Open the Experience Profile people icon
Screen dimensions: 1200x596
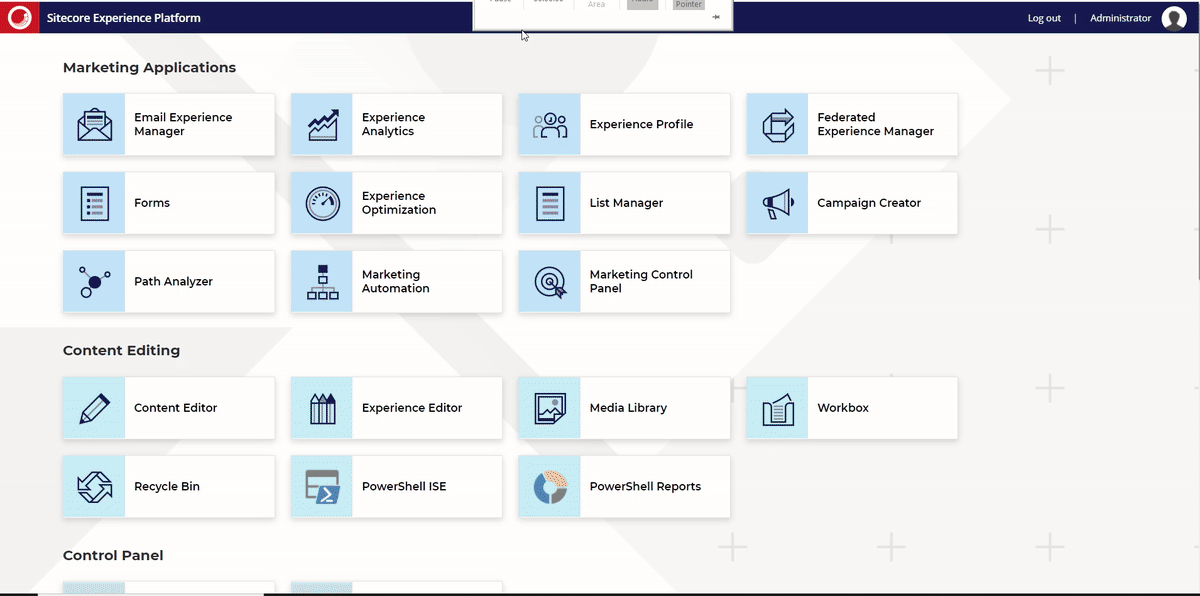tap(549, 125)
